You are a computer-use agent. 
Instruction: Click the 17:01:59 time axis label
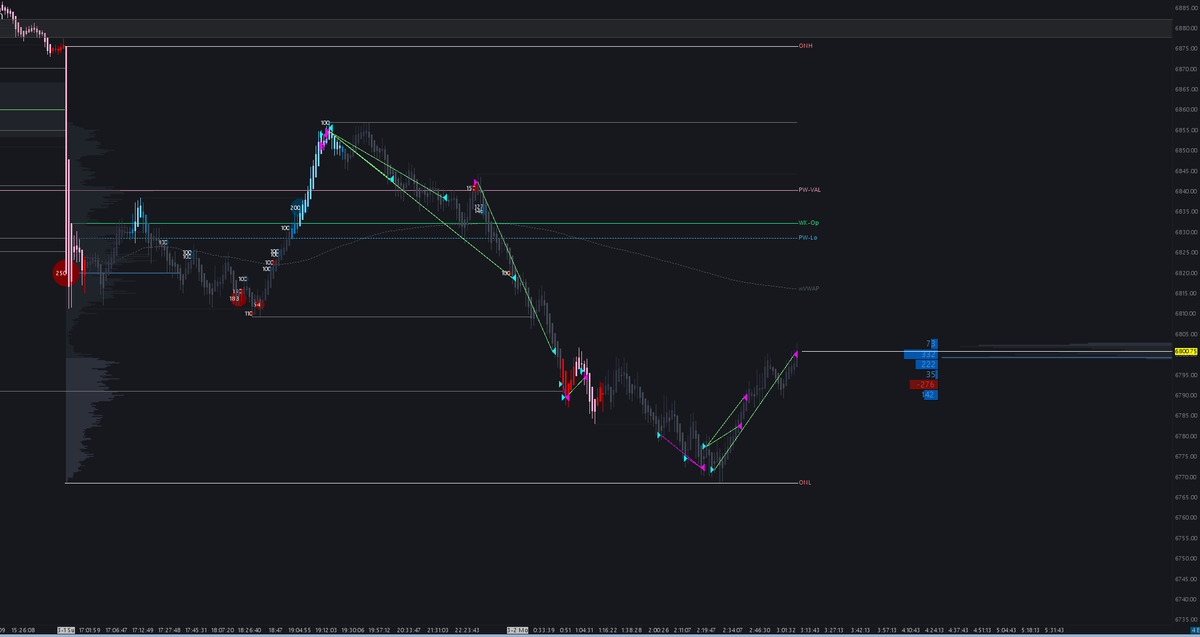click(x=91, y=631)
